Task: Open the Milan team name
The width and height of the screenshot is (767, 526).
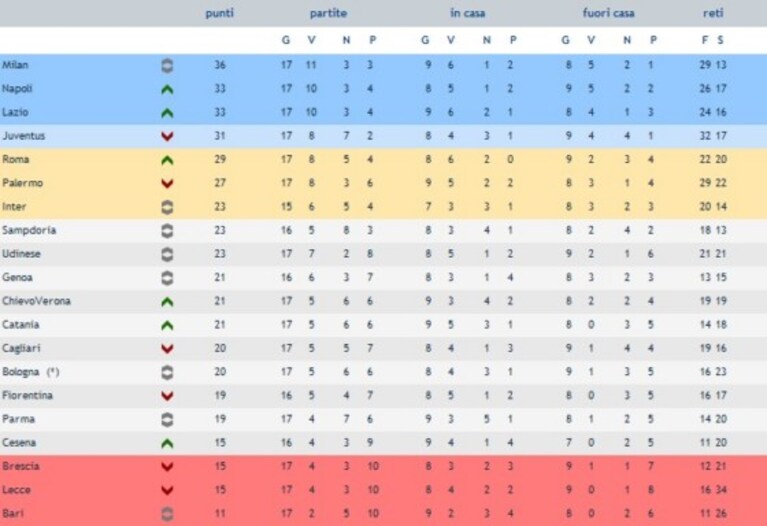Action: click(x=15, y=65)
